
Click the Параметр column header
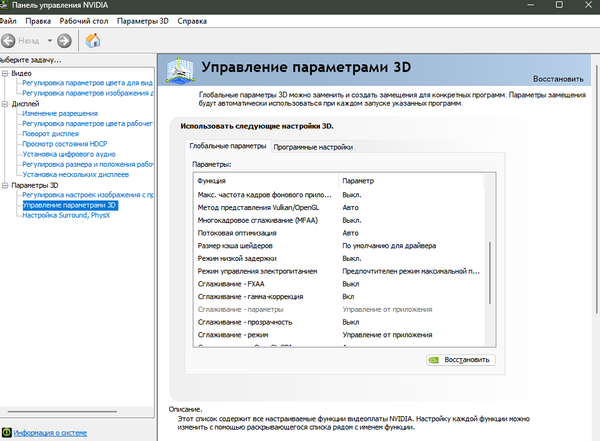(411, 181)
